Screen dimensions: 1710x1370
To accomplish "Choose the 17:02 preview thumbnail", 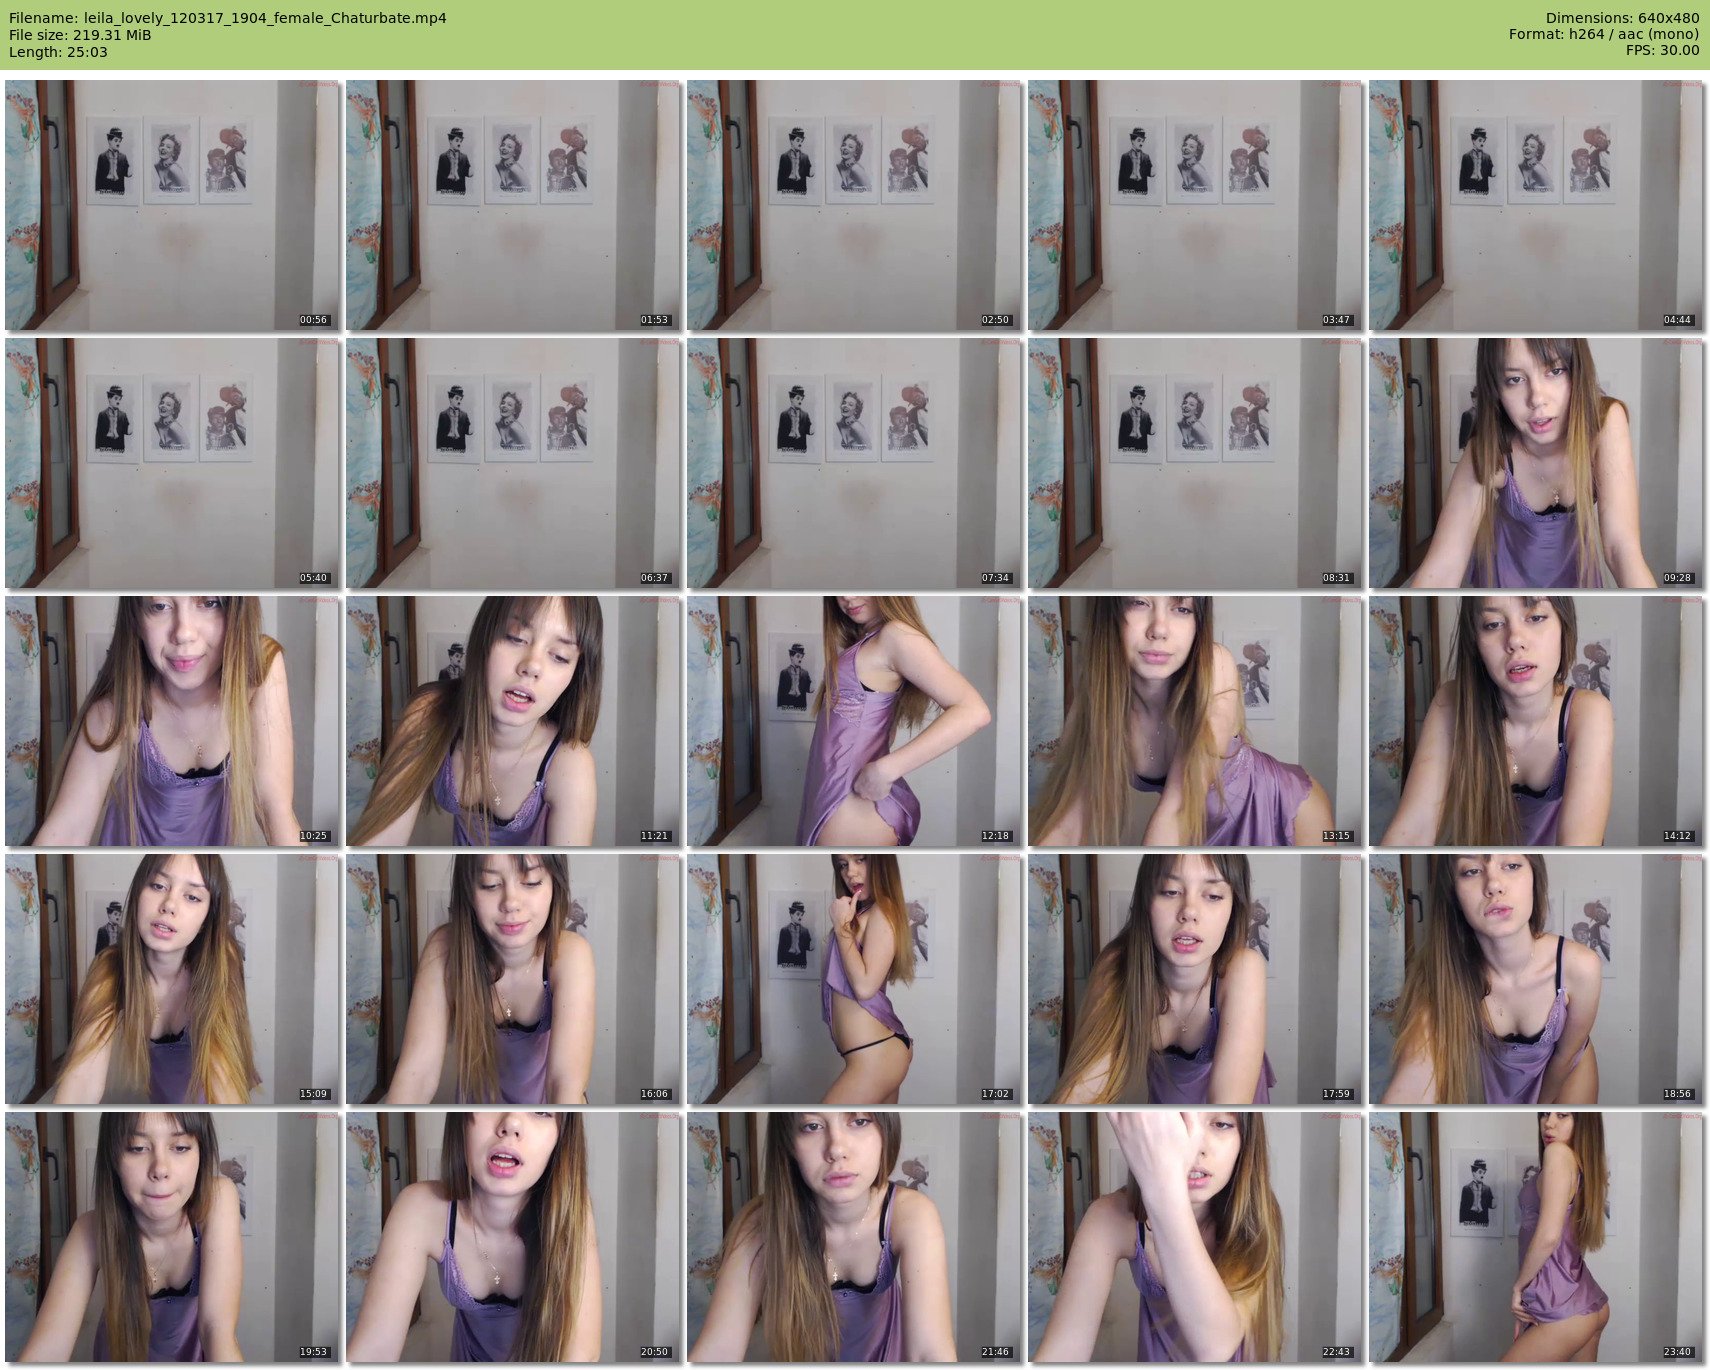I will 854,979.
